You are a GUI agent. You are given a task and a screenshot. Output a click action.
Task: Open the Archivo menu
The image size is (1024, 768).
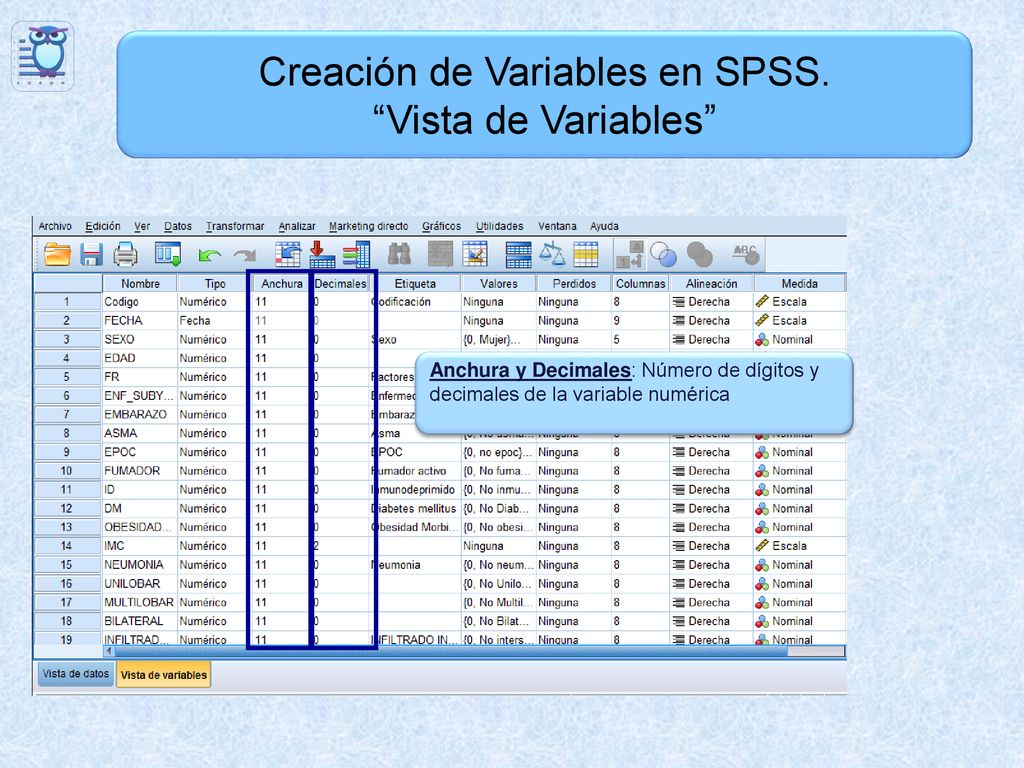[55, 226]
